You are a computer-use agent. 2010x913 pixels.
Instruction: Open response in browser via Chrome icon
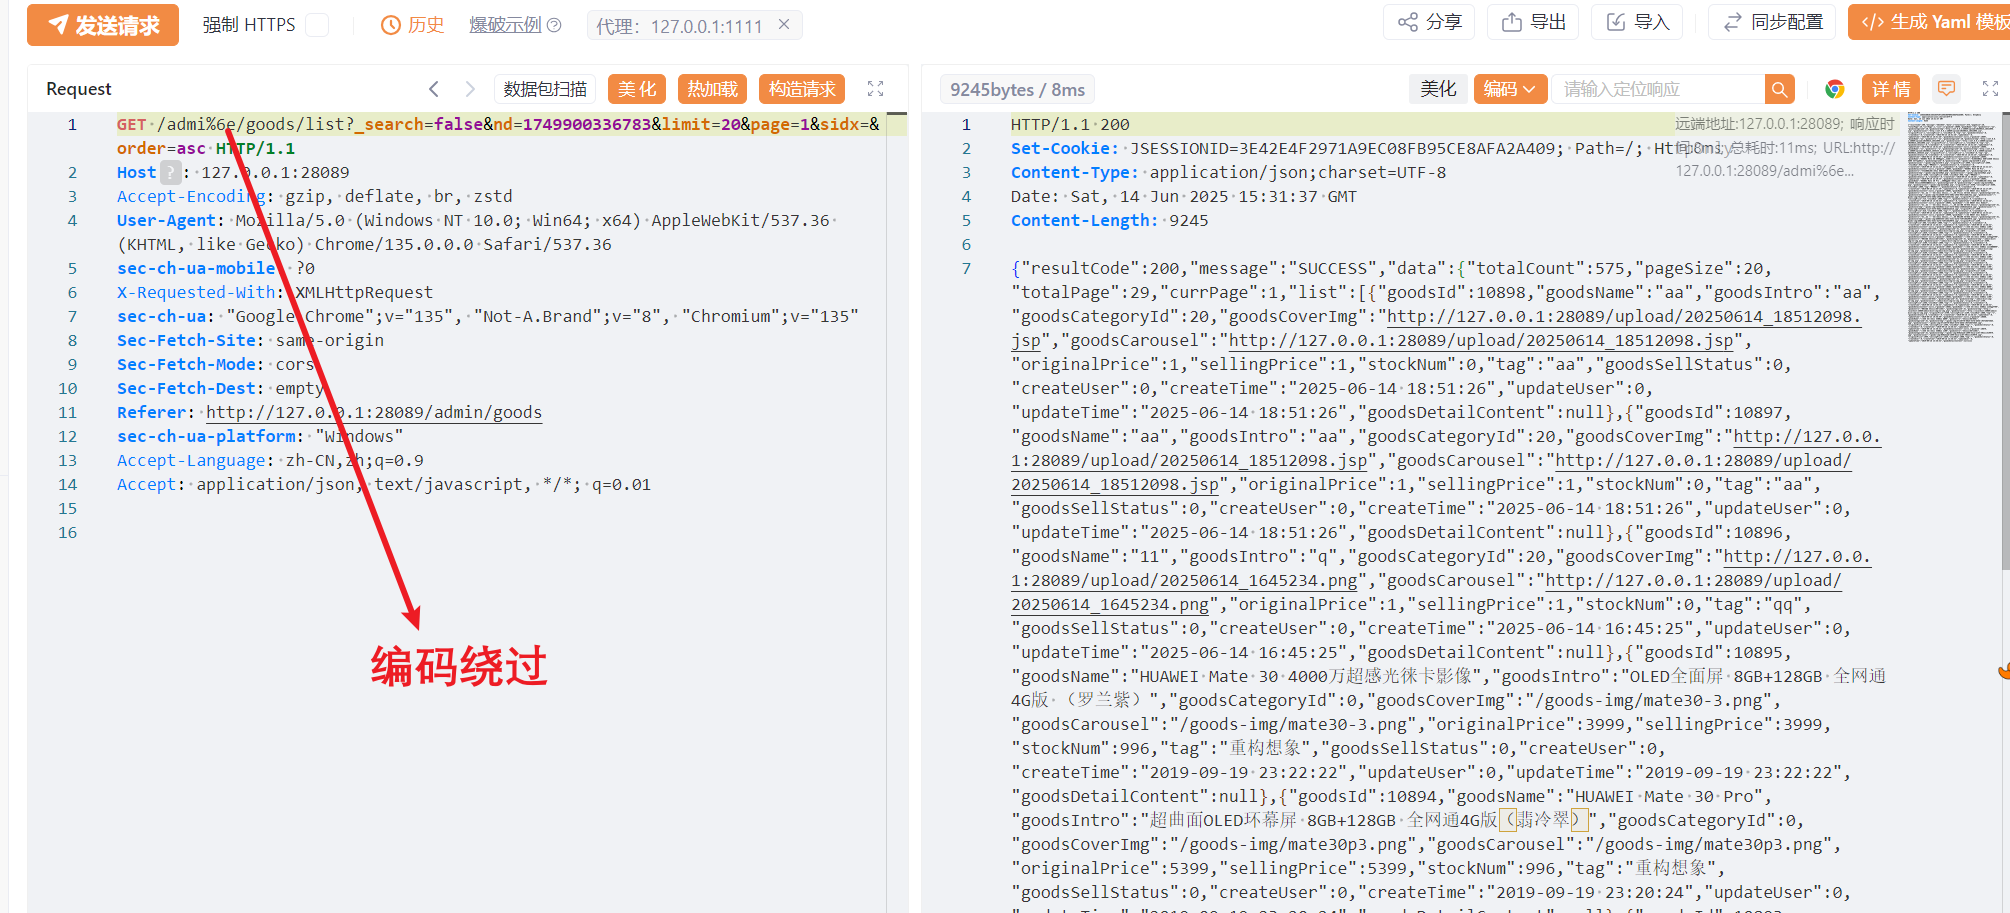[1834, 89]
